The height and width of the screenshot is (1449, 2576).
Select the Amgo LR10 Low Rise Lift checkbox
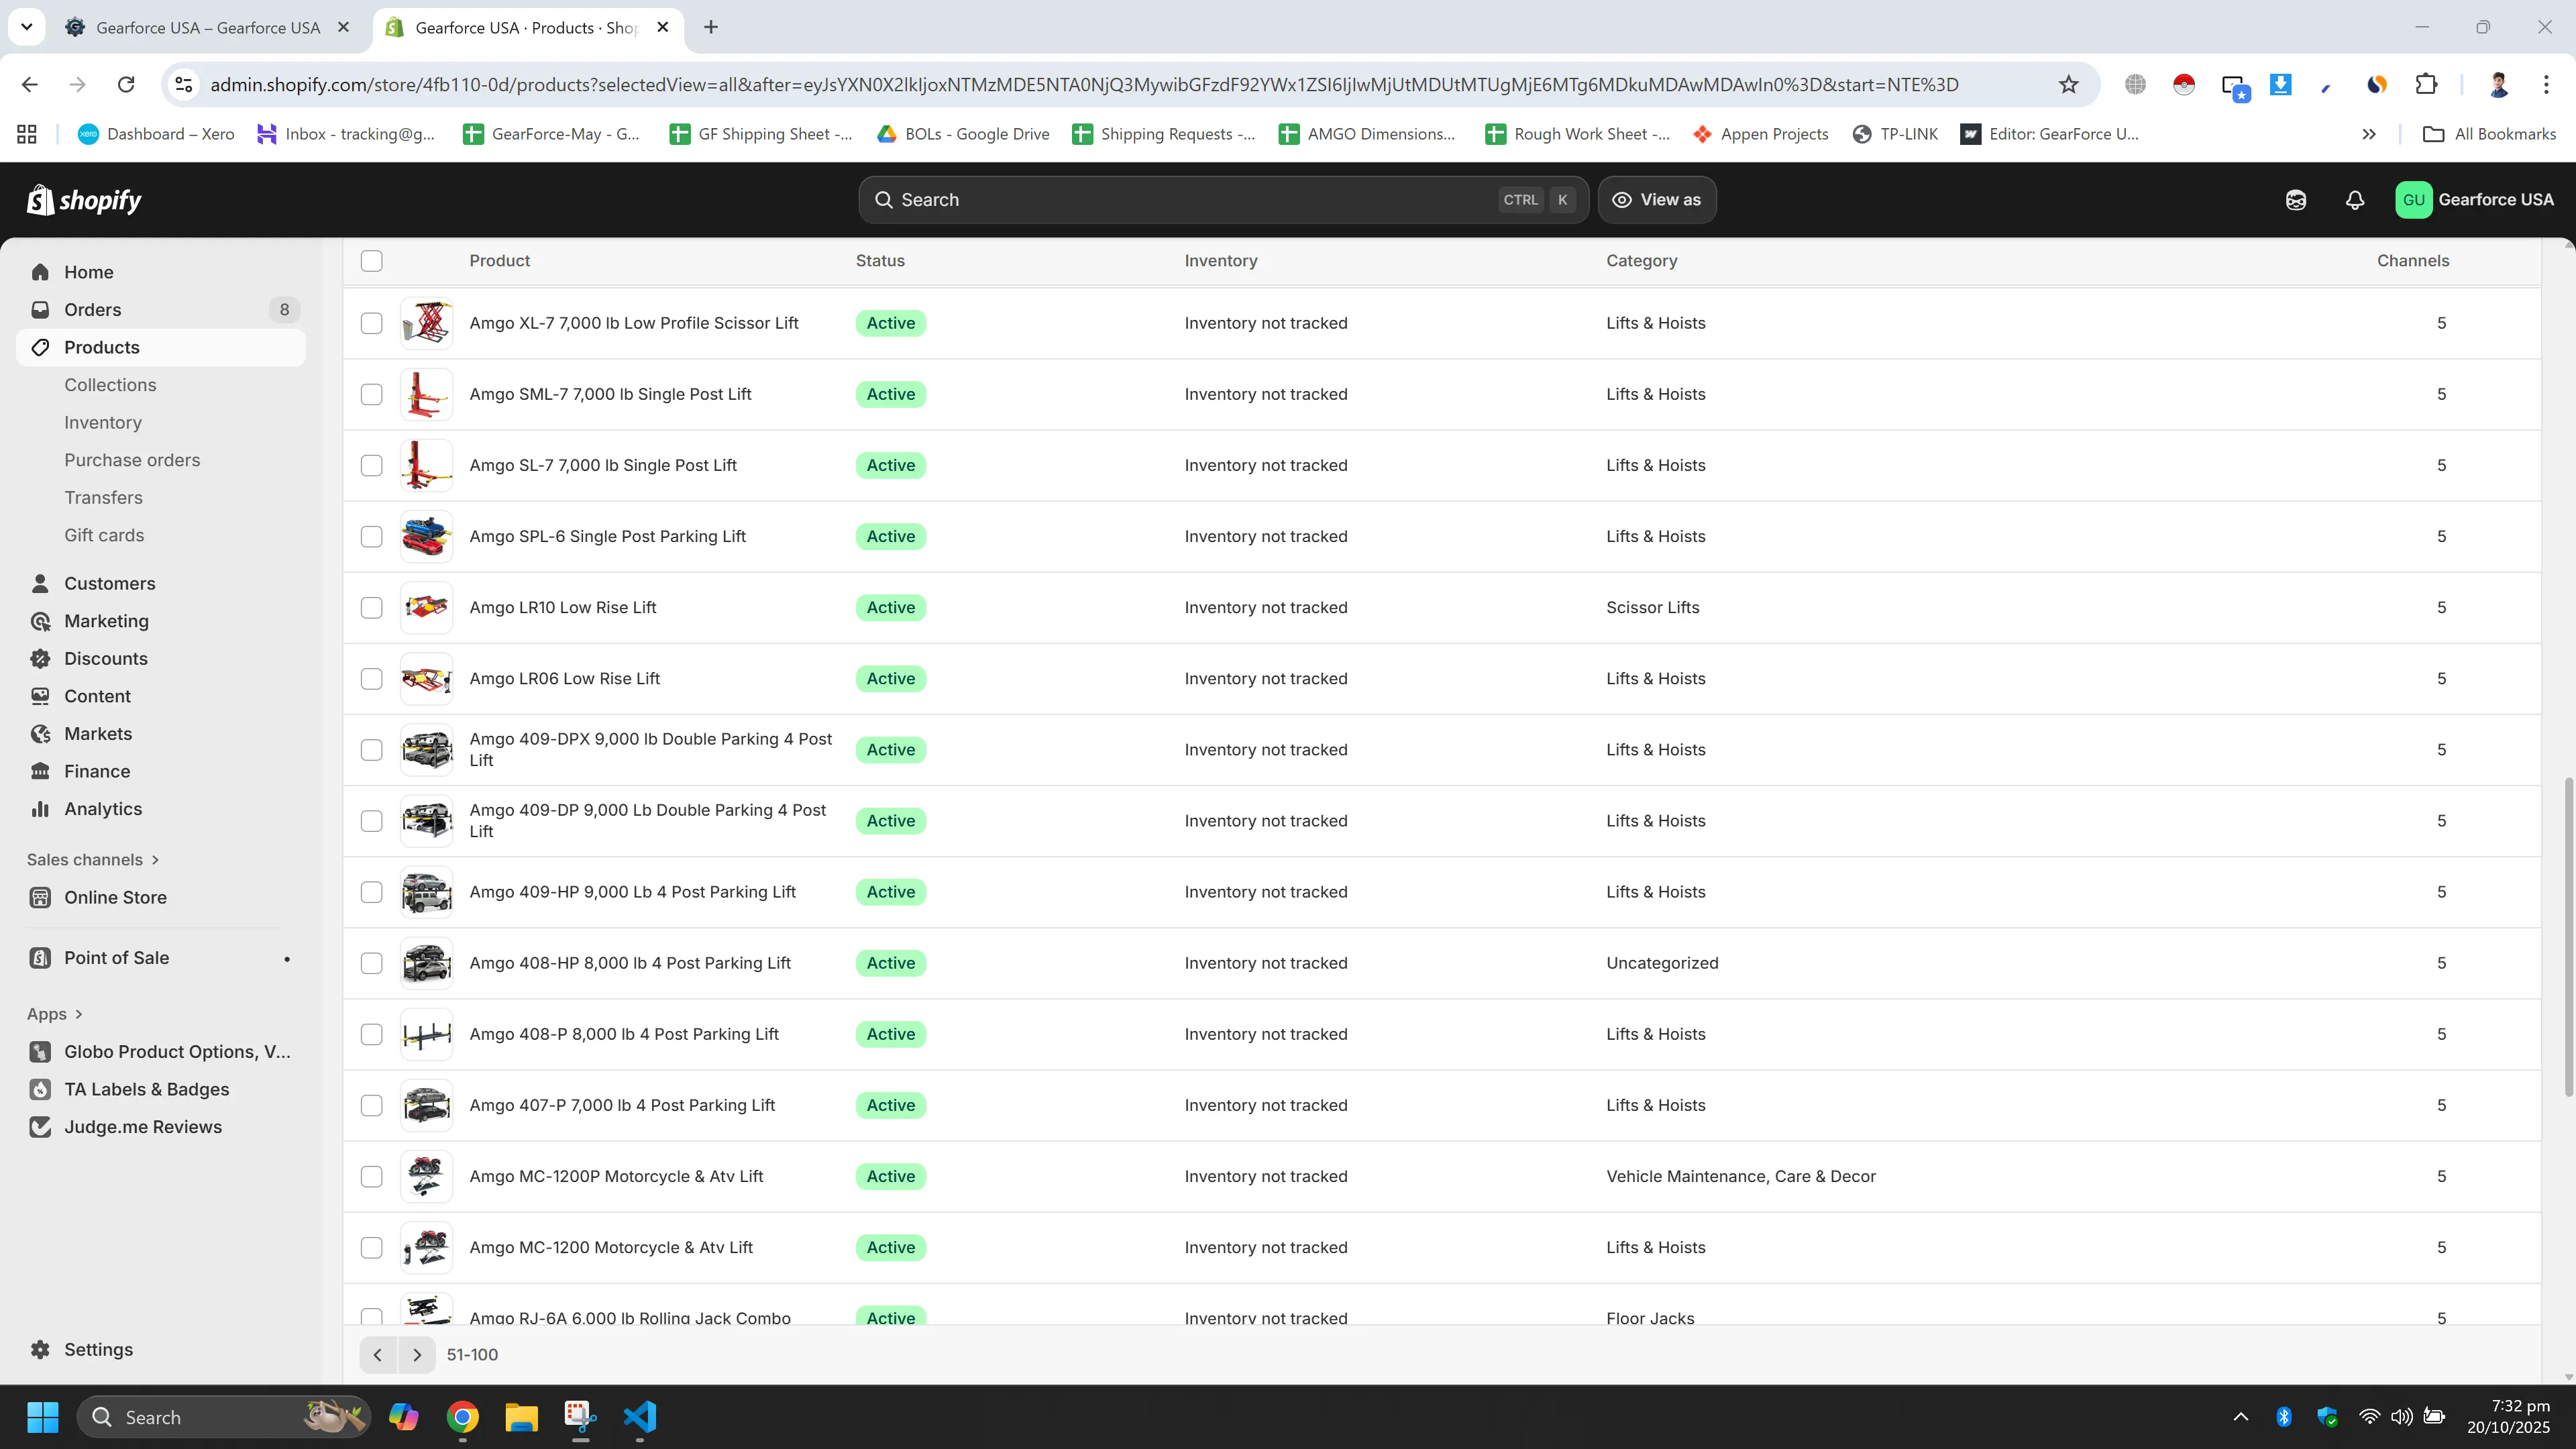point(371,608)
